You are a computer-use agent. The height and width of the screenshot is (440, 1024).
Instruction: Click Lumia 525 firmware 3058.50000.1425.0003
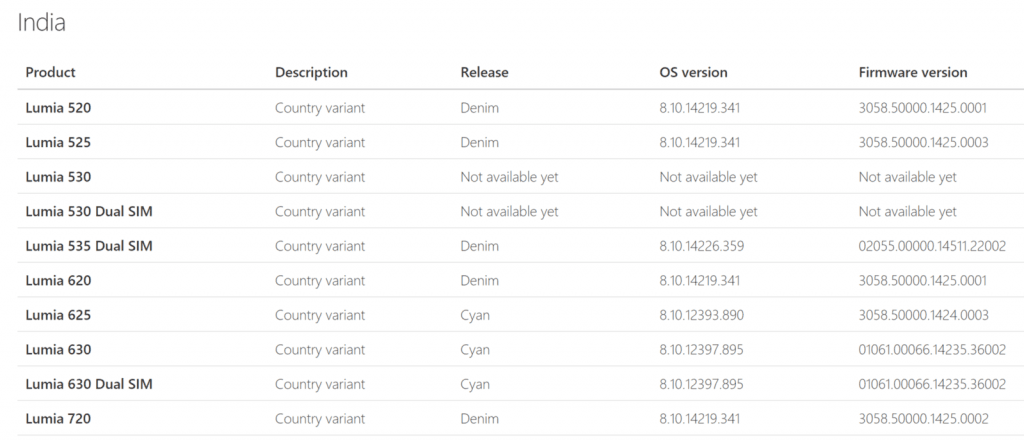pyautogui.click(x=923, y=142)
